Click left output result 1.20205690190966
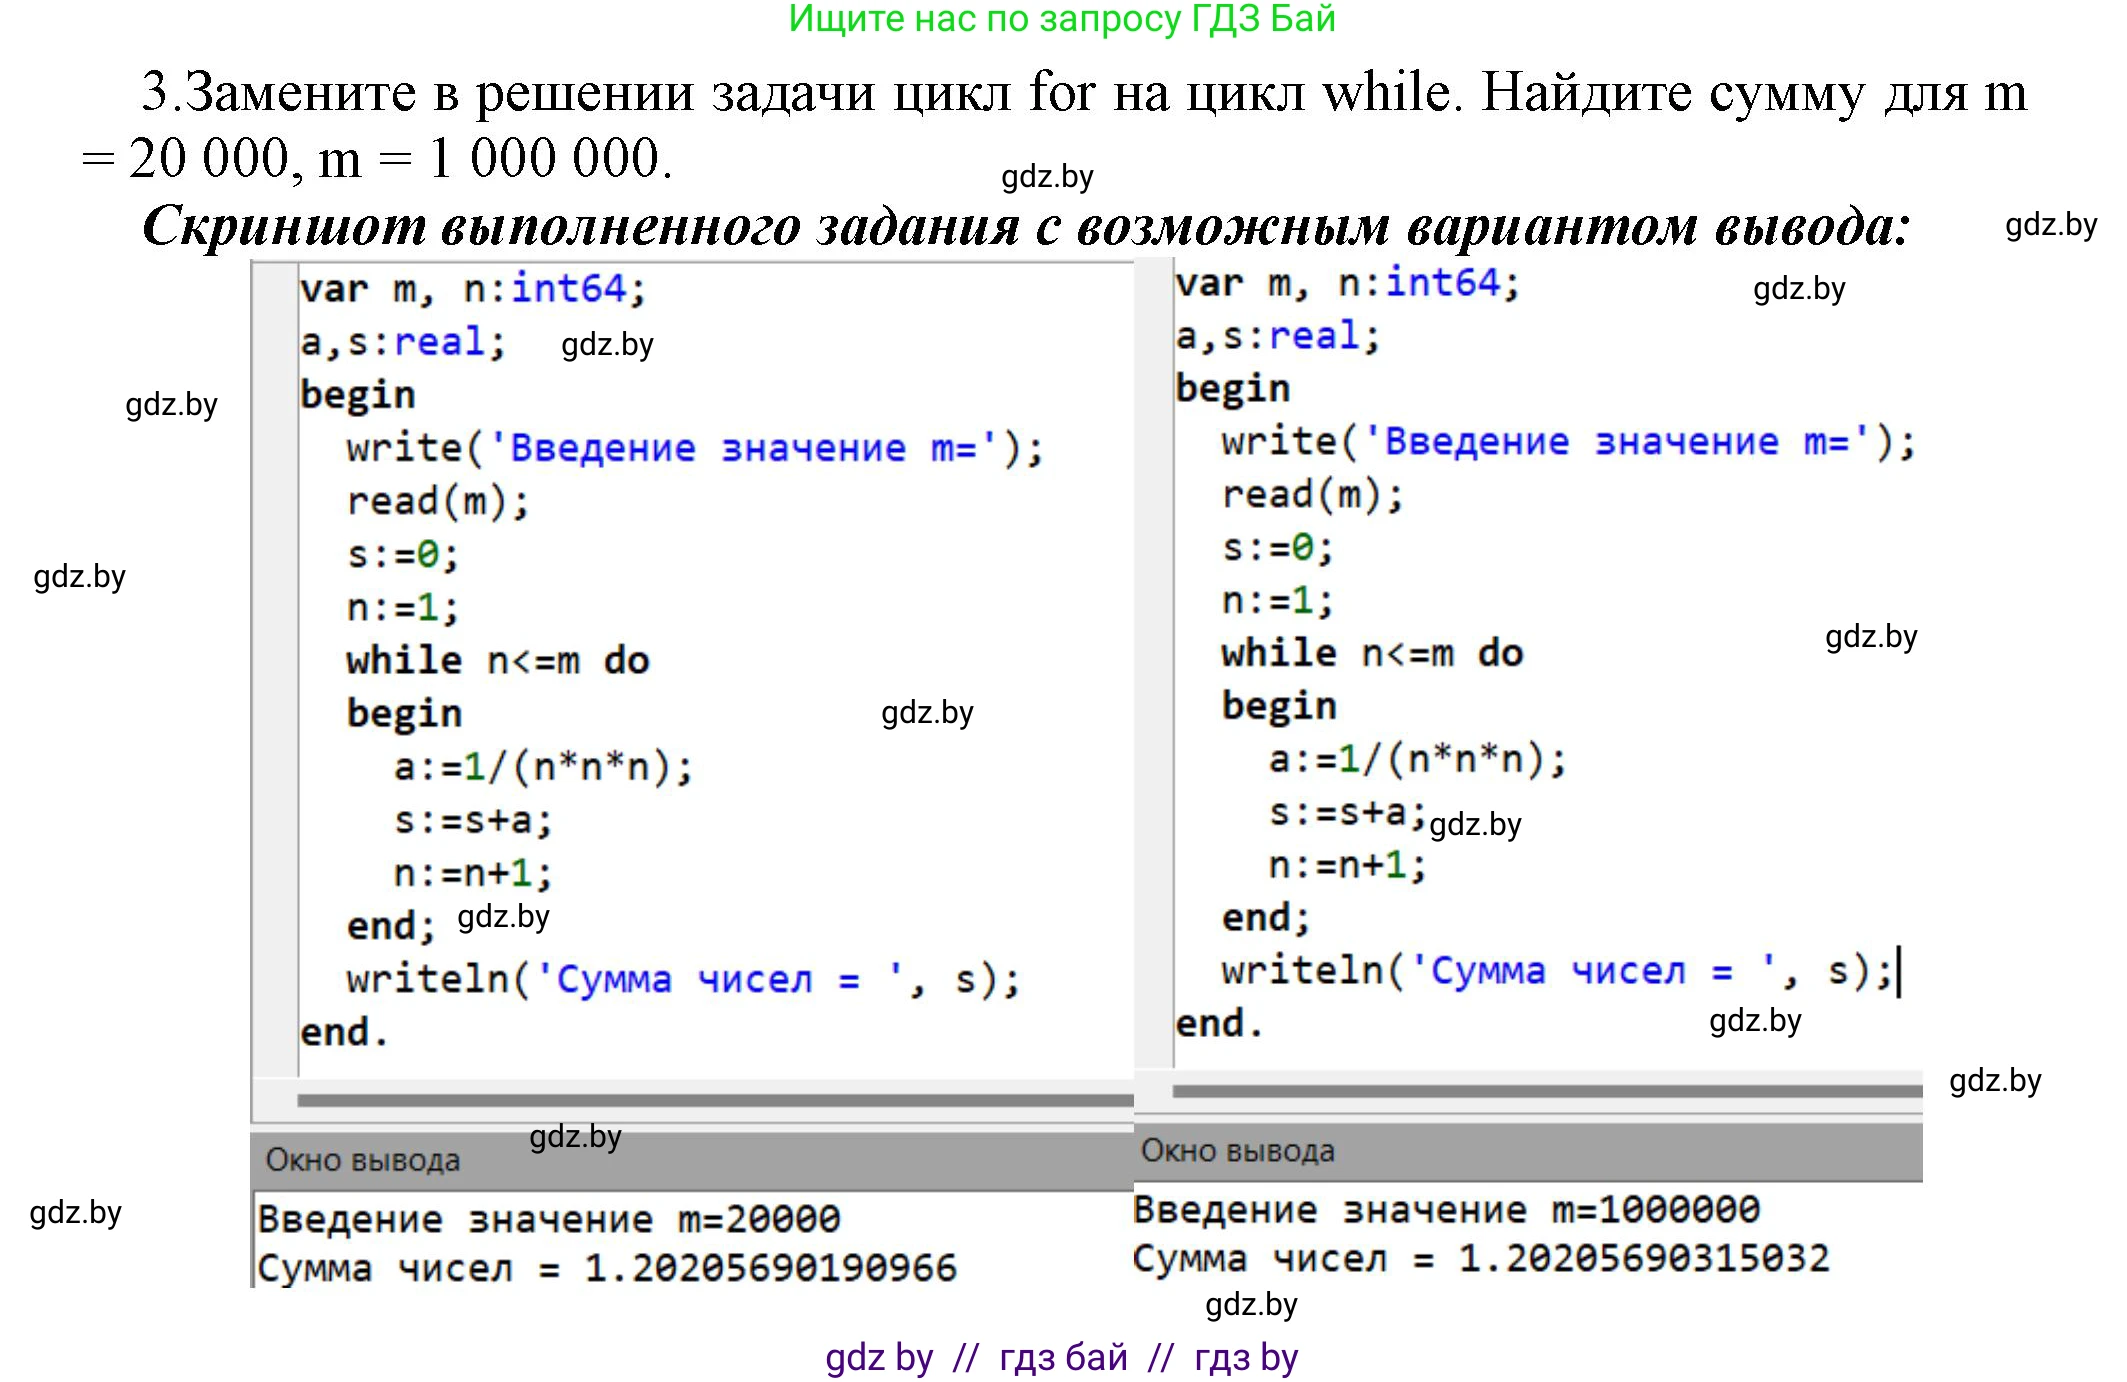 click(x=770, y=1268)
